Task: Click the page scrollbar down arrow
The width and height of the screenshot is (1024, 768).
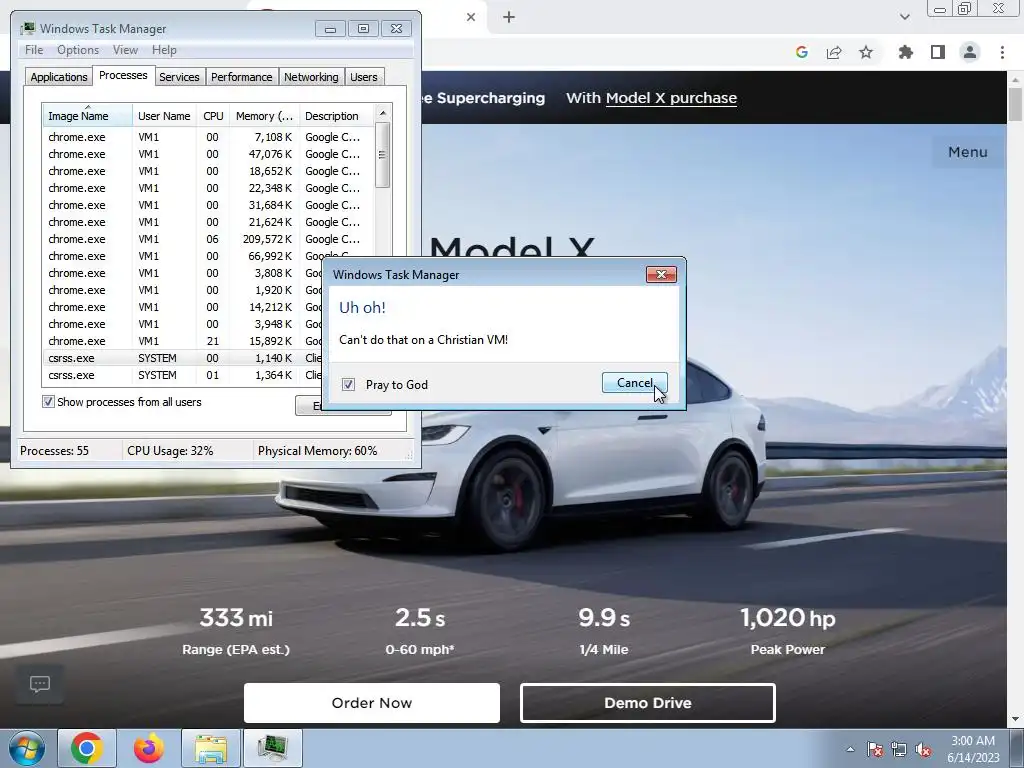Action: [x=1015, y=720]
